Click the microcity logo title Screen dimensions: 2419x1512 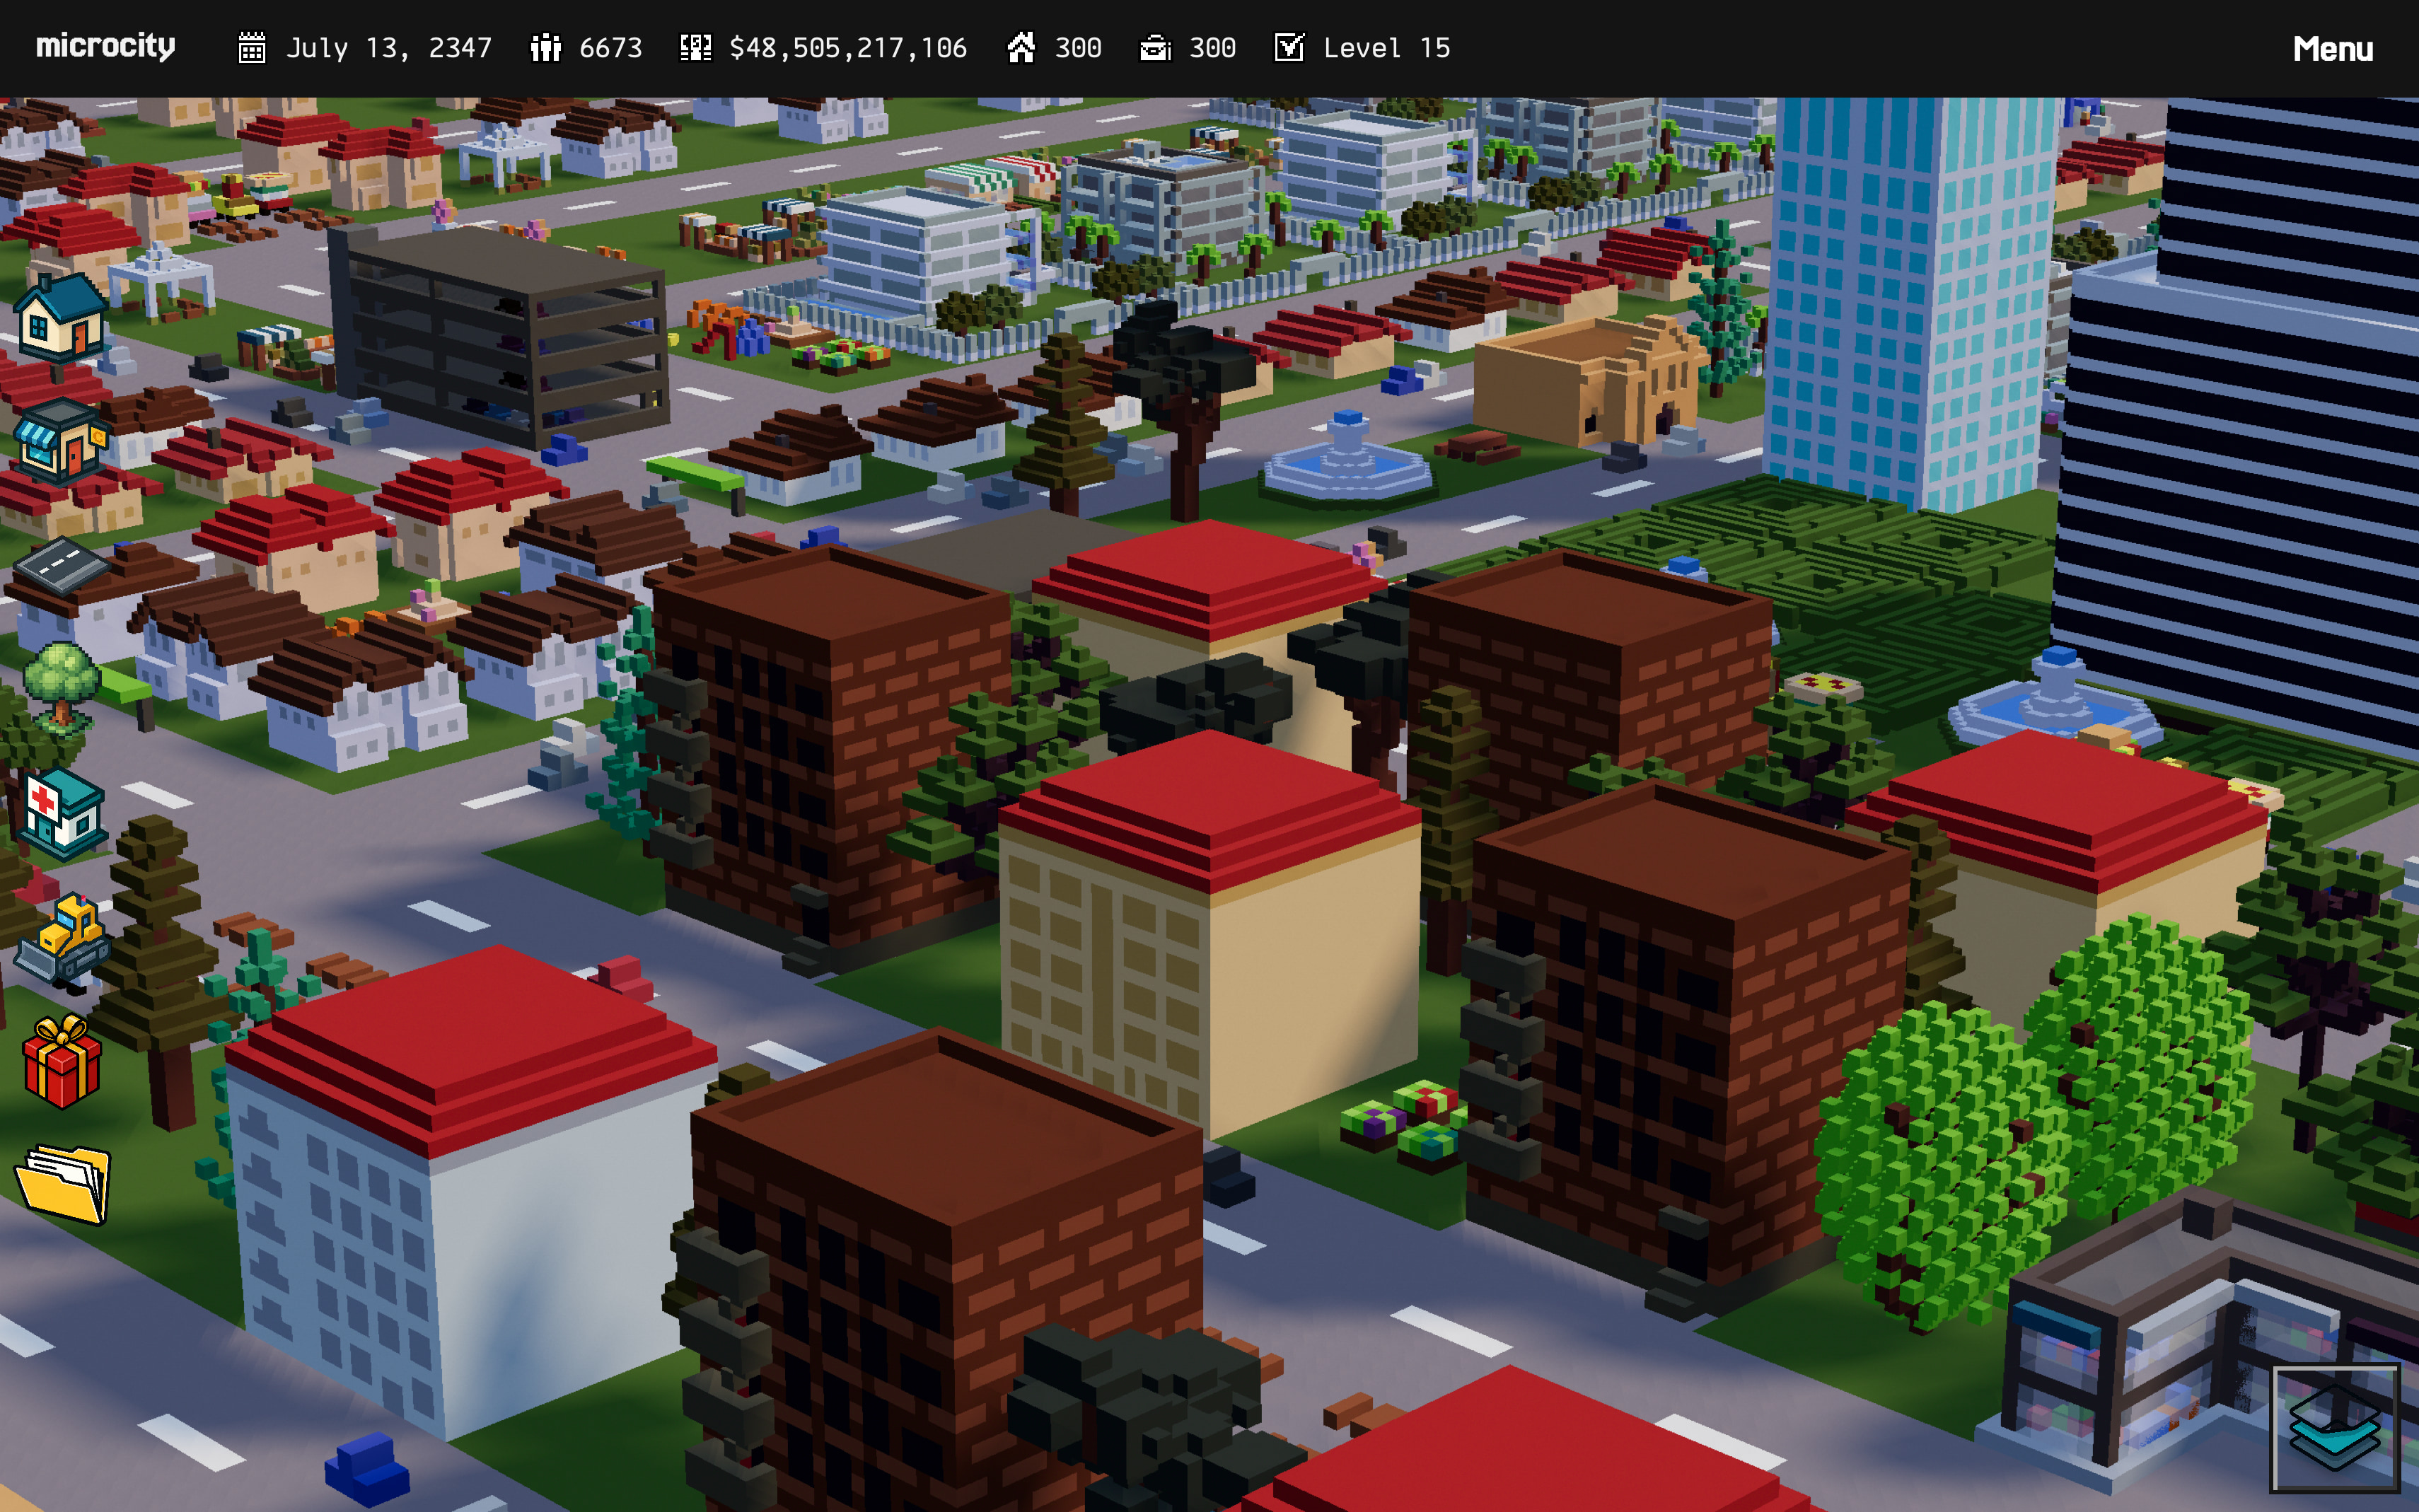[x=105, y=47]
